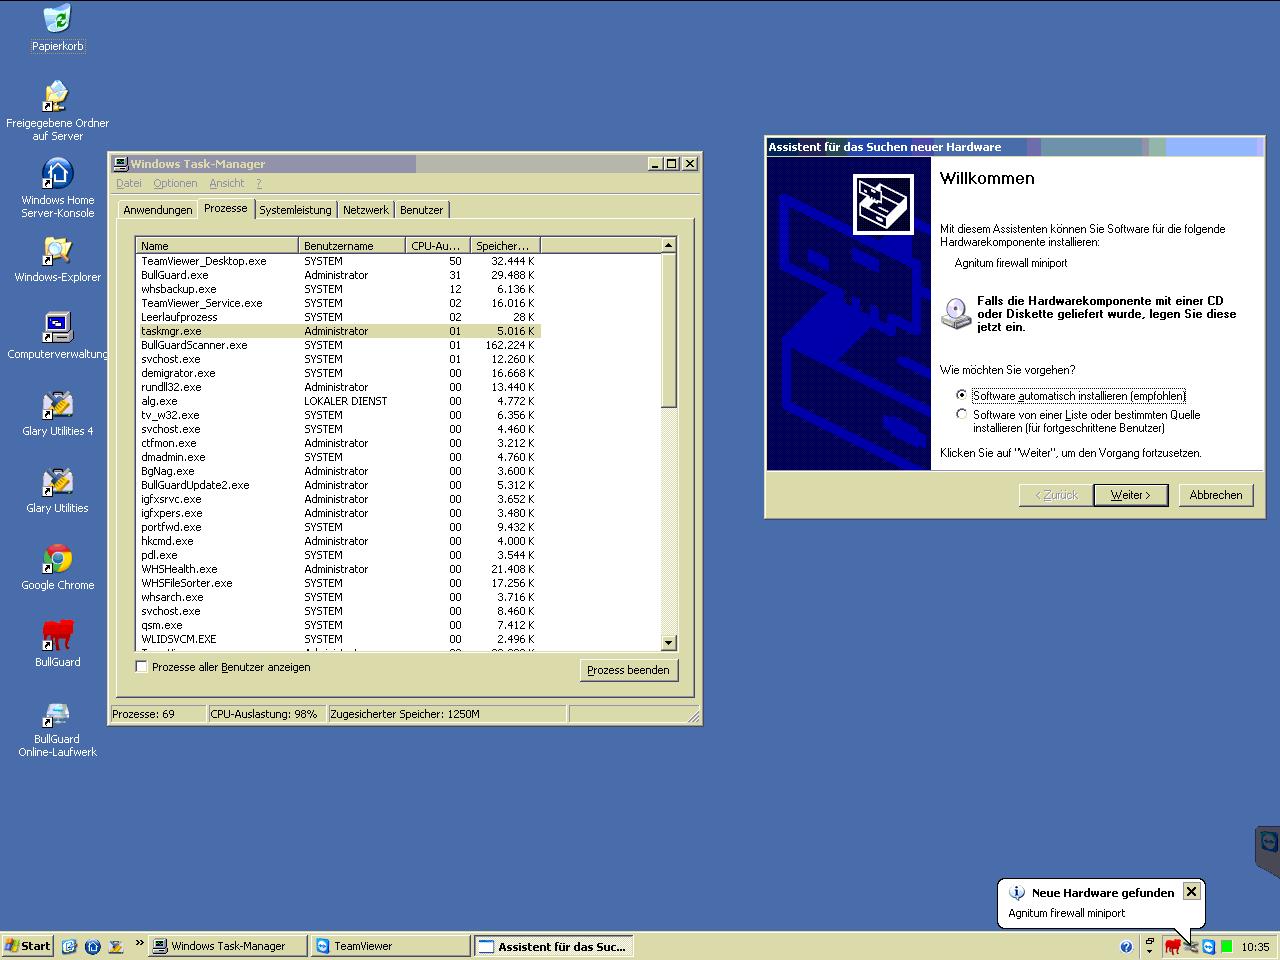This screenshot has width=1280, height=960.
Task: Launch Windows-Explorer from the desktop
Action: tap(57, 259)
